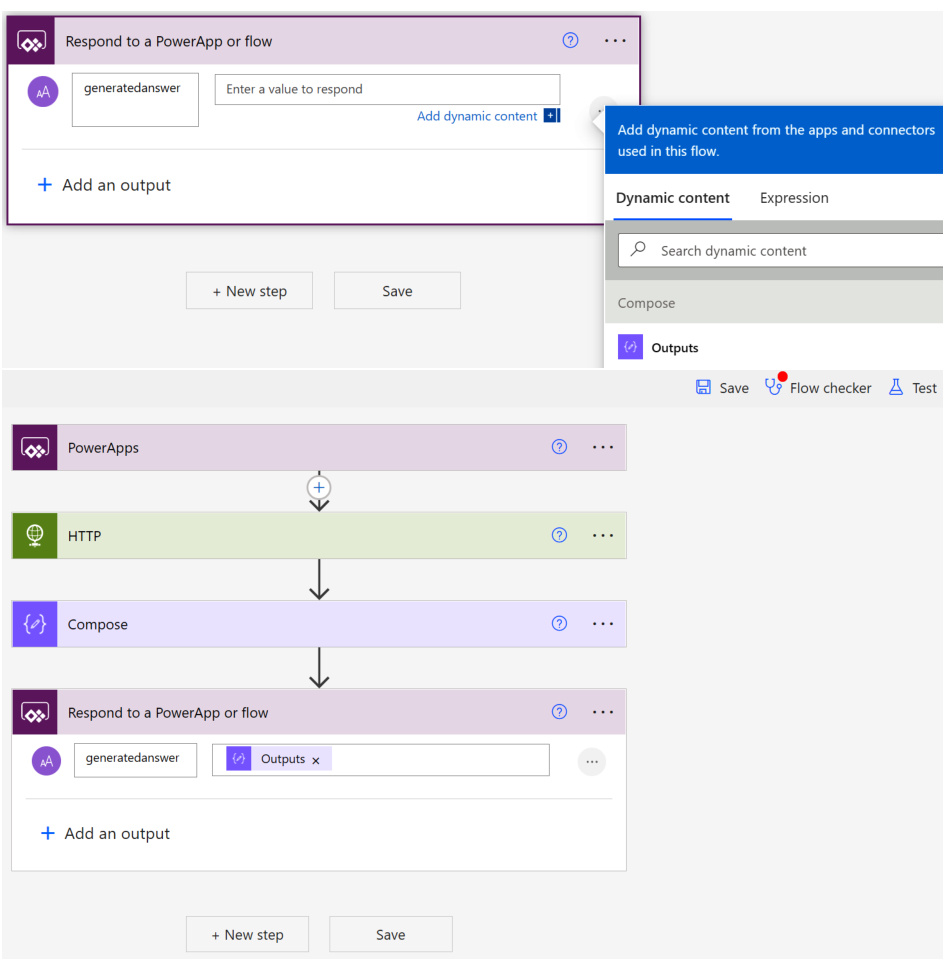Click the green HTTP globe icon
The width and height of the screenshot is (951, 964).
coord(35,535)
